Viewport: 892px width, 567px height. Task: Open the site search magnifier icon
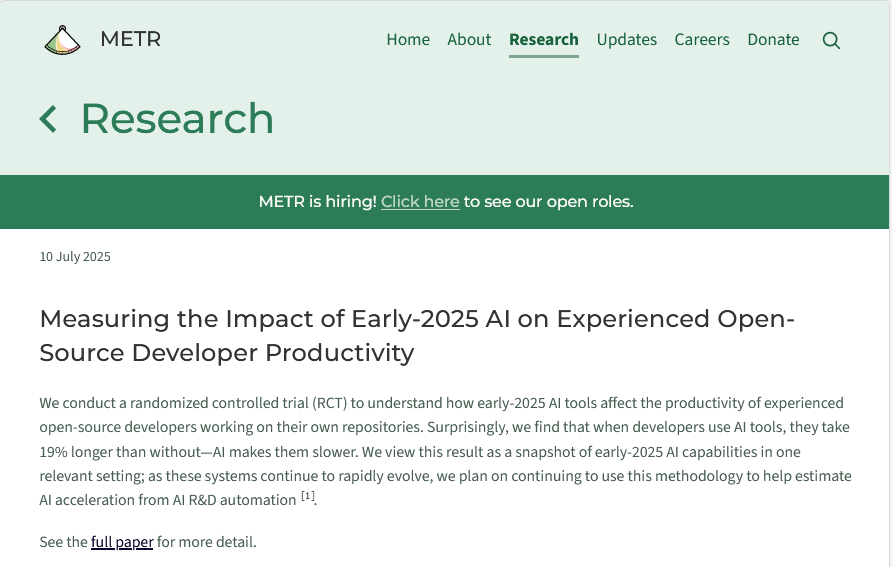[831, 40]
